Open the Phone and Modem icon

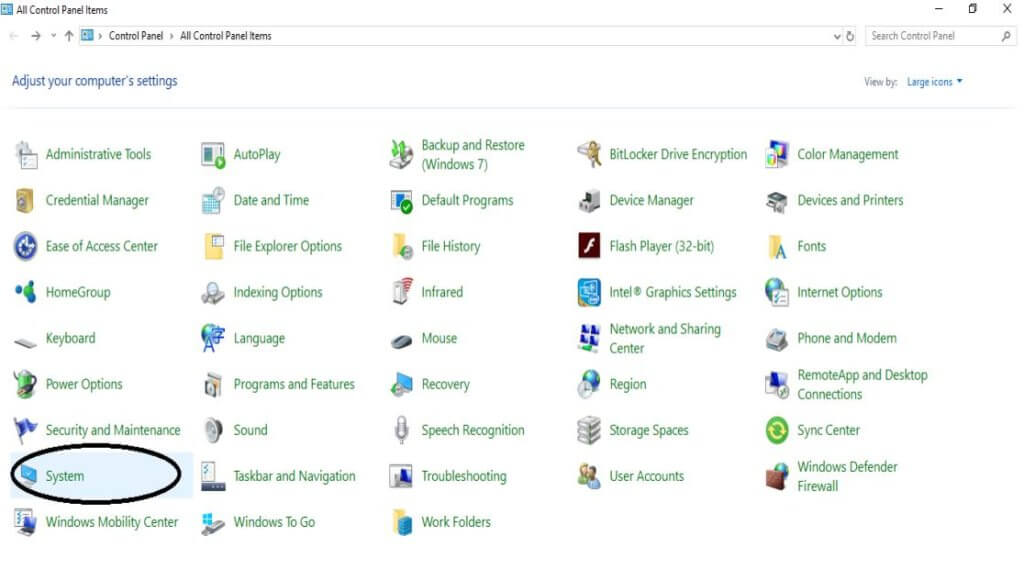(x=776, y=339)
